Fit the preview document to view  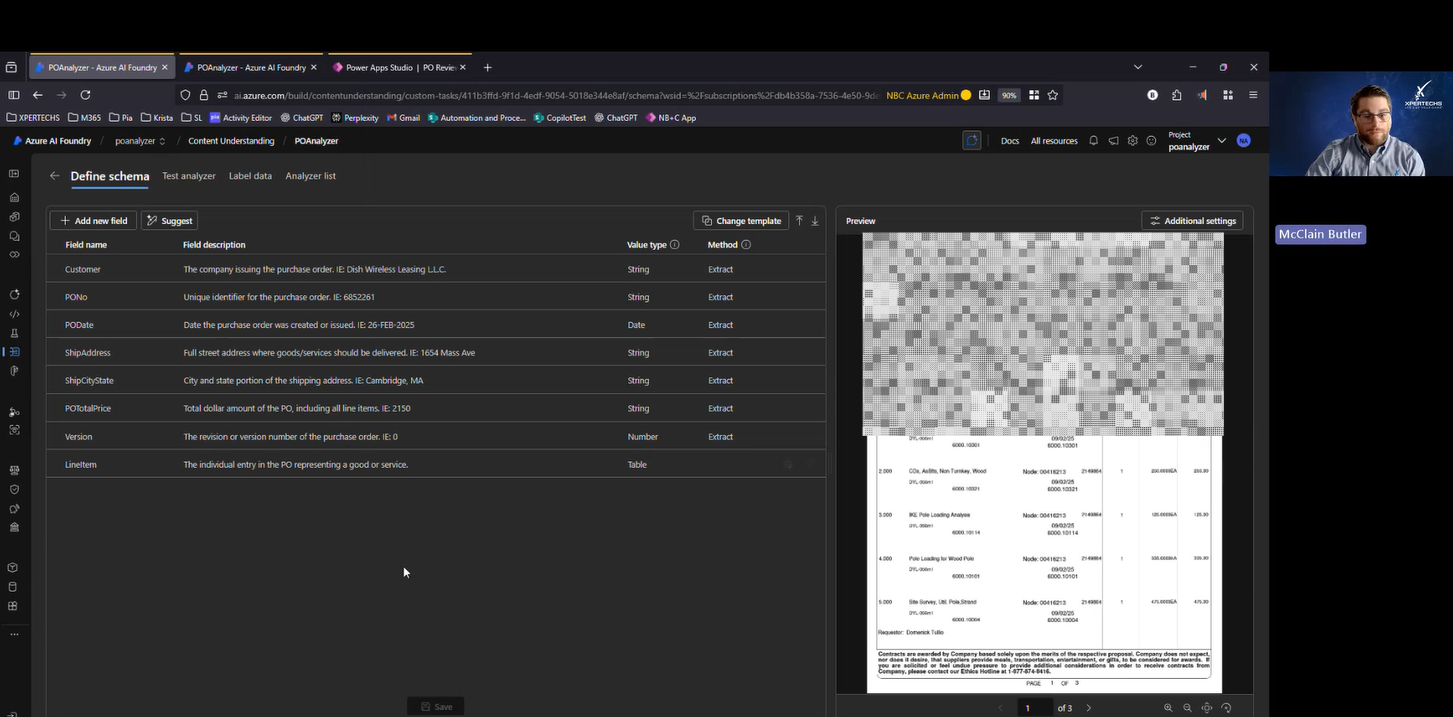tap(1207, 708)
